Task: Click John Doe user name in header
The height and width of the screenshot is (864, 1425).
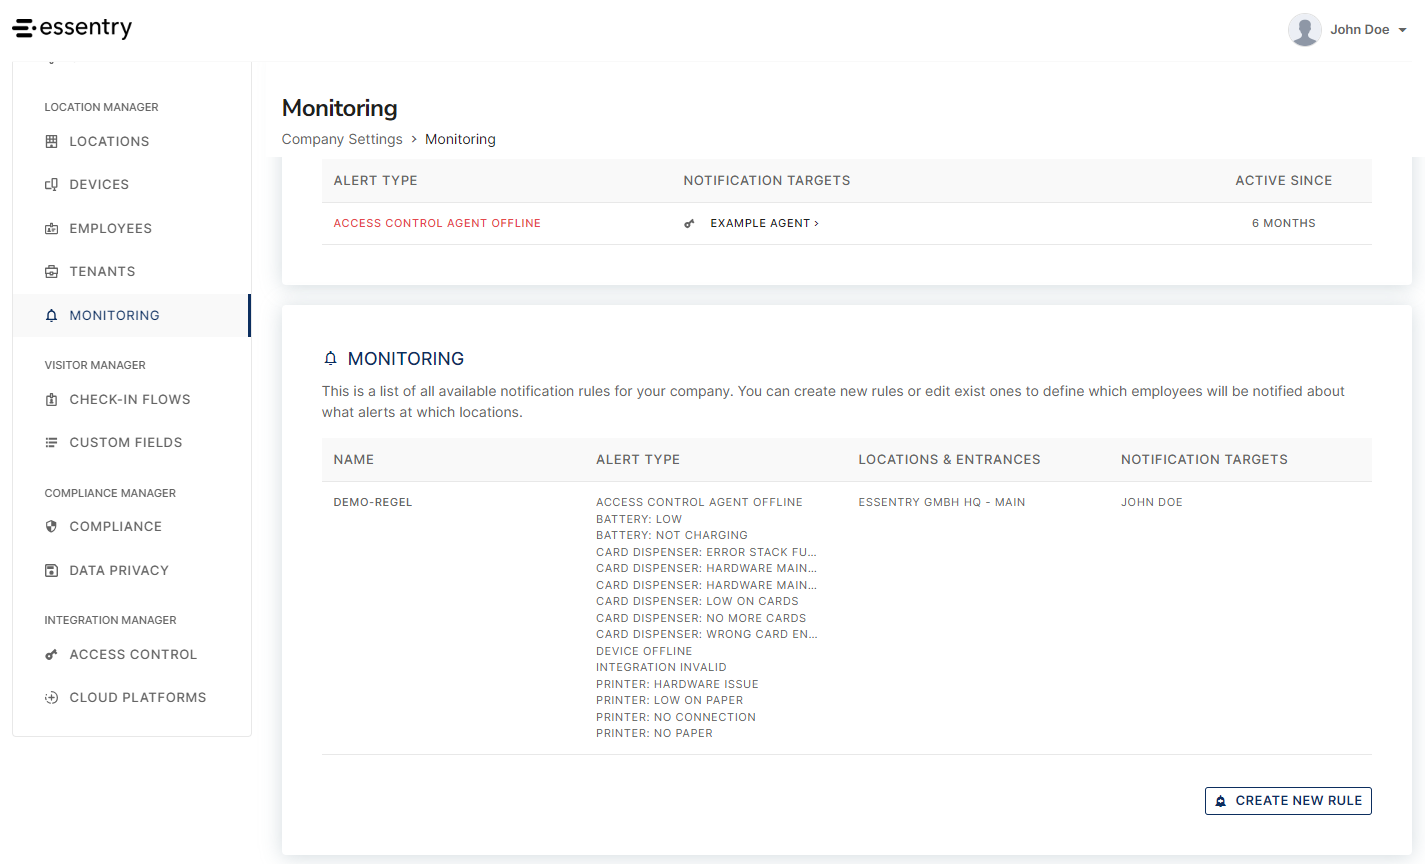Action: [x=1360, y=30]
